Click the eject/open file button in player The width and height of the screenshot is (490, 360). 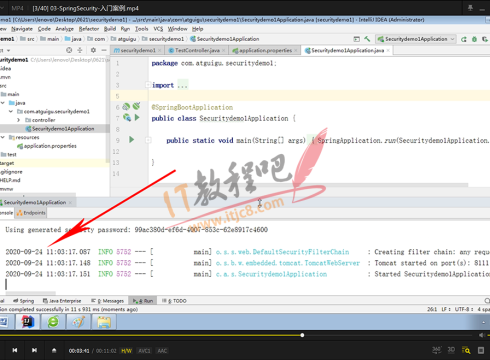[x=54, y=350]
